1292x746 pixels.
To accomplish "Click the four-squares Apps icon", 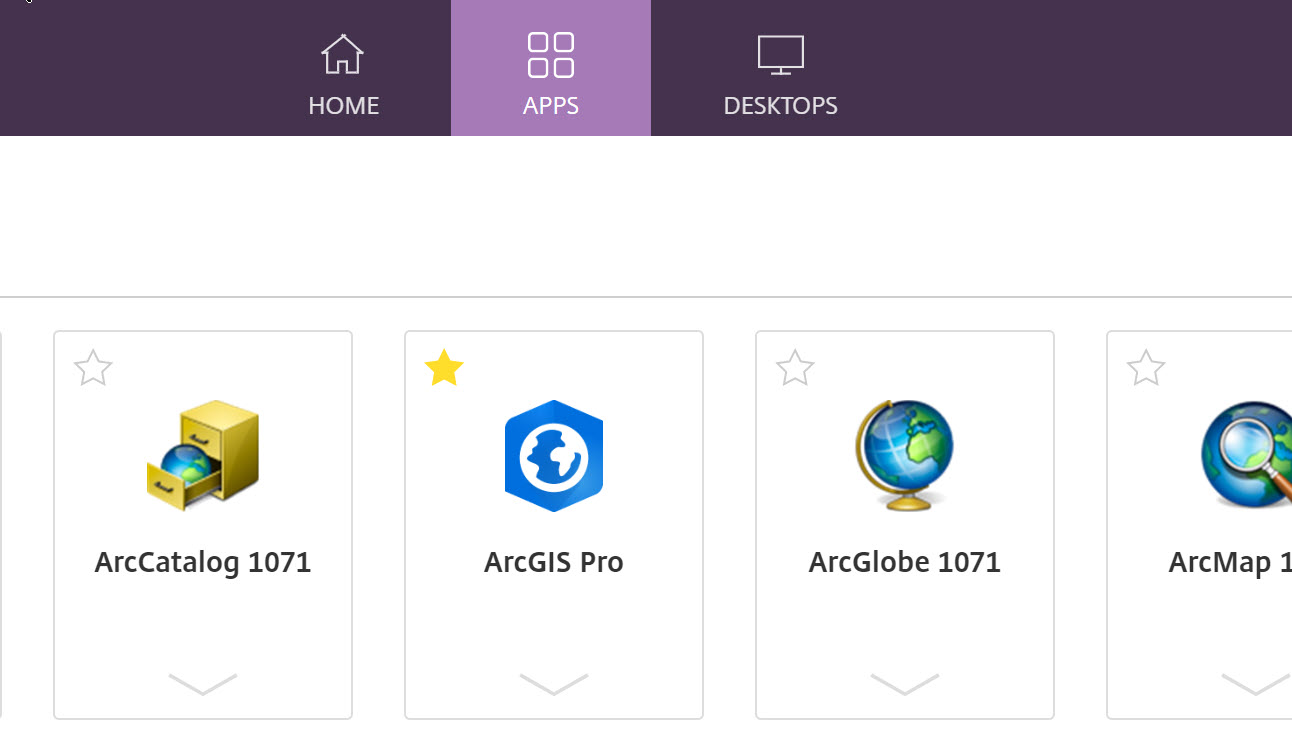I will click(x=551, y=54).
